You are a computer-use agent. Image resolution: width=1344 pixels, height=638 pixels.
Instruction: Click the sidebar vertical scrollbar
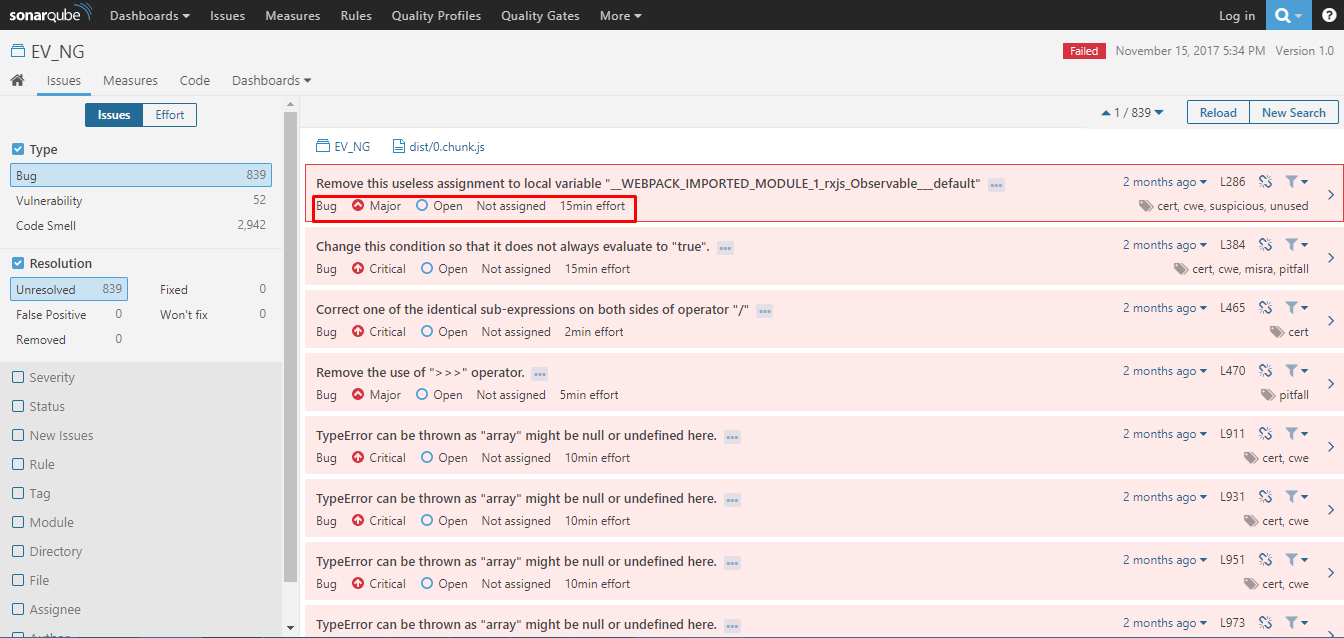pyautogui.click(x=291, y=350)
